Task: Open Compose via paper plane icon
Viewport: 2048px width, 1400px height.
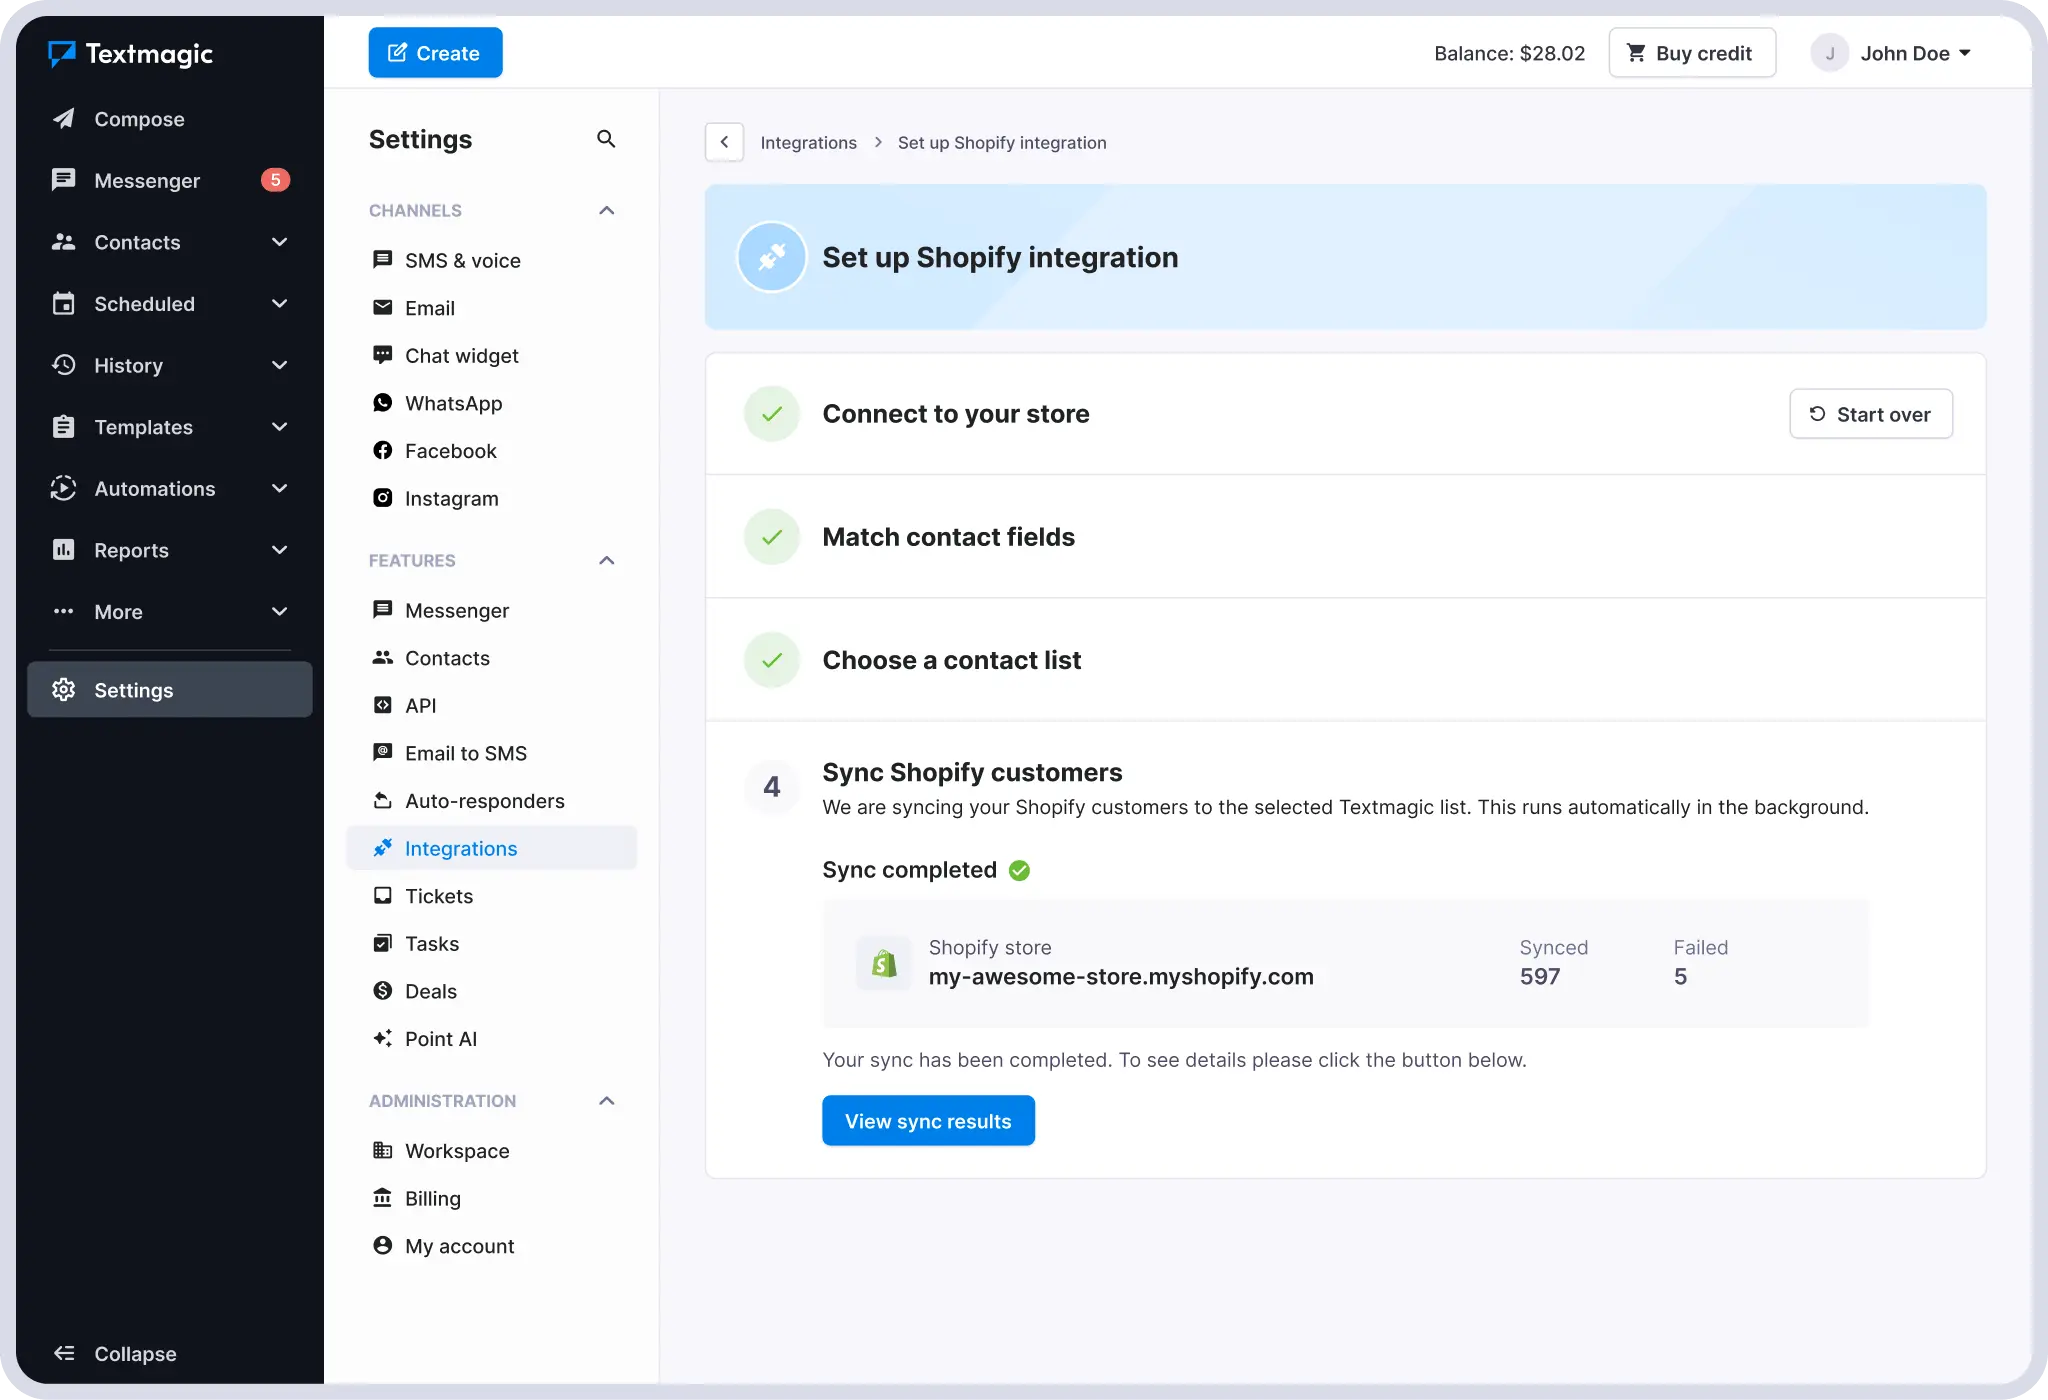Action: pos(64,119)
